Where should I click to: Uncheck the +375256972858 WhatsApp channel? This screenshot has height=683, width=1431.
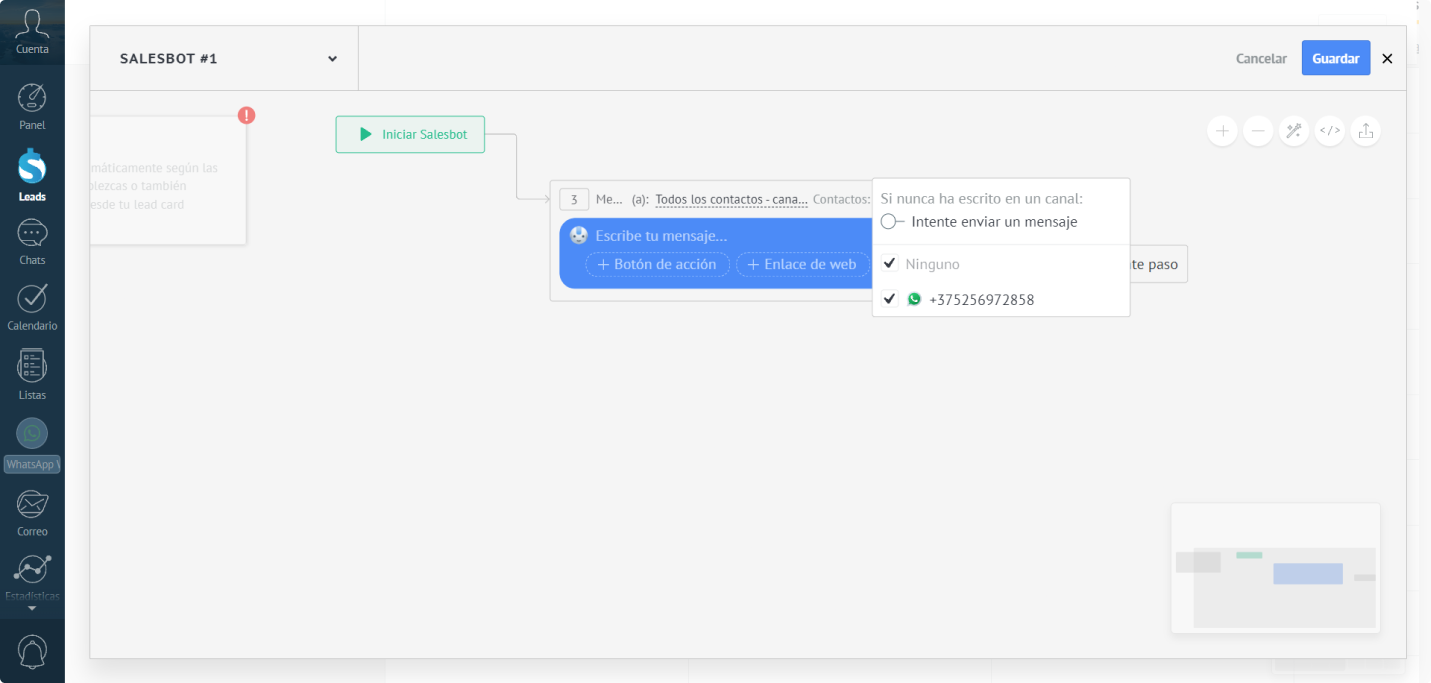tap(889, 299)
